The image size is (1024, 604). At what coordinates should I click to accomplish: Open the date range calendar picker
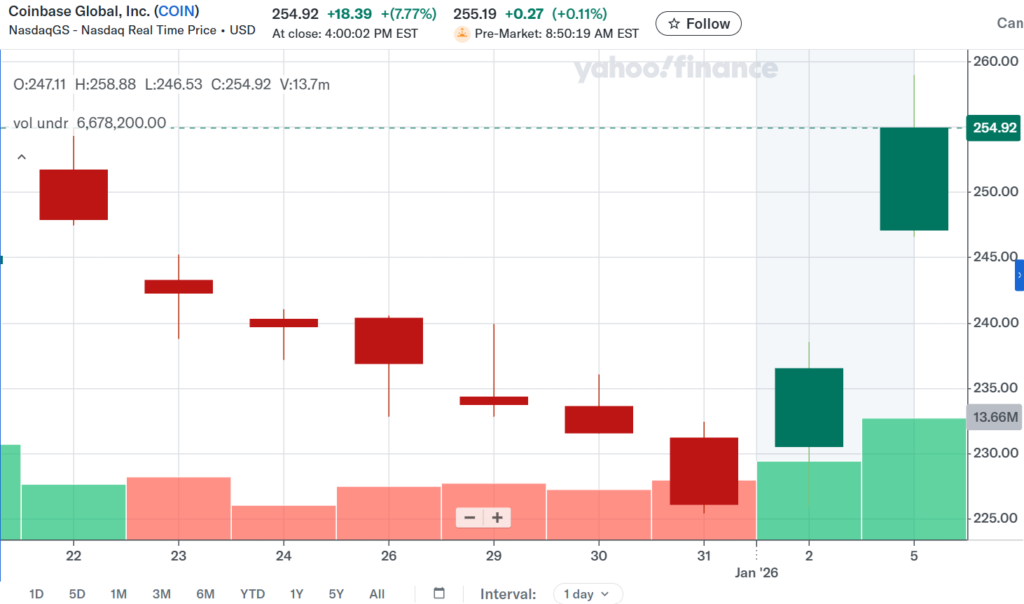[x=438, y=593]
